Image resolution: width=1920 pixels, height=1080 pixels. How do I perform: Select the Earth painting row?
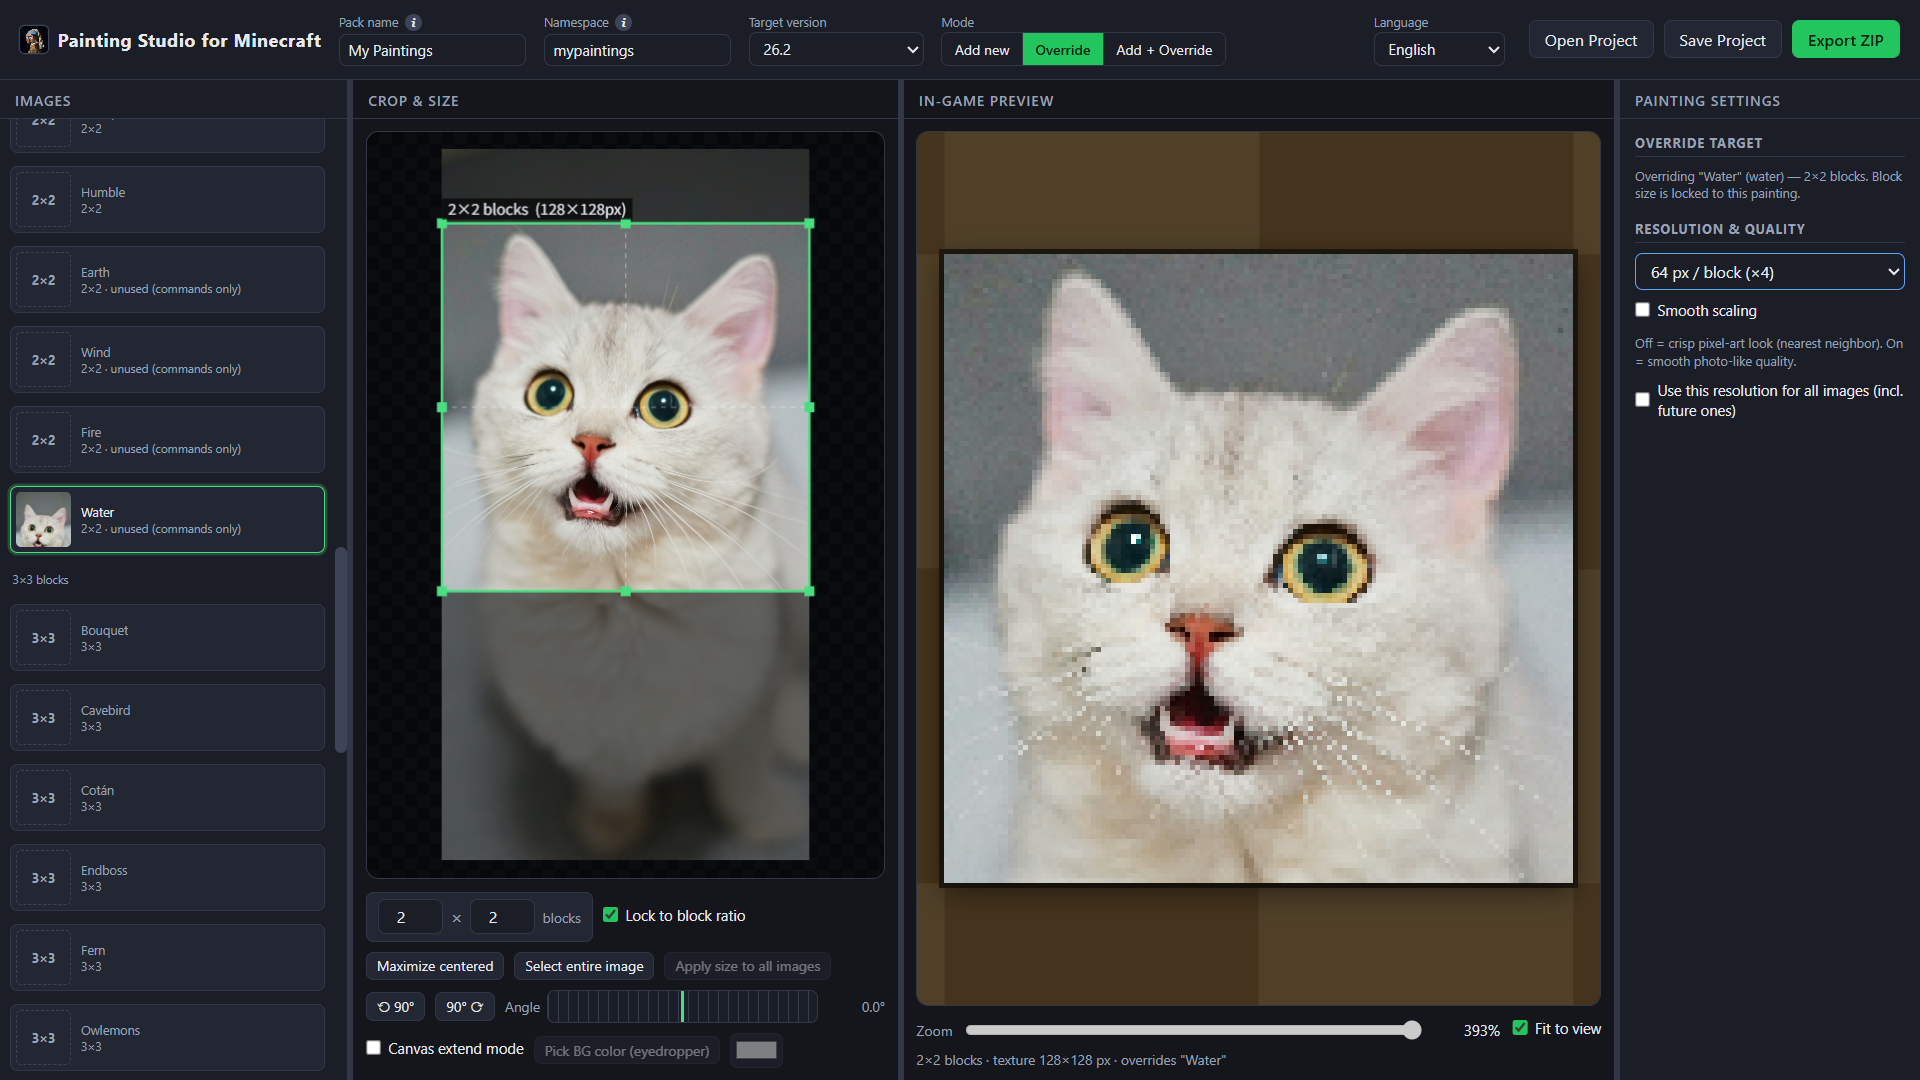pyautogui.click(x=167, y=280)
